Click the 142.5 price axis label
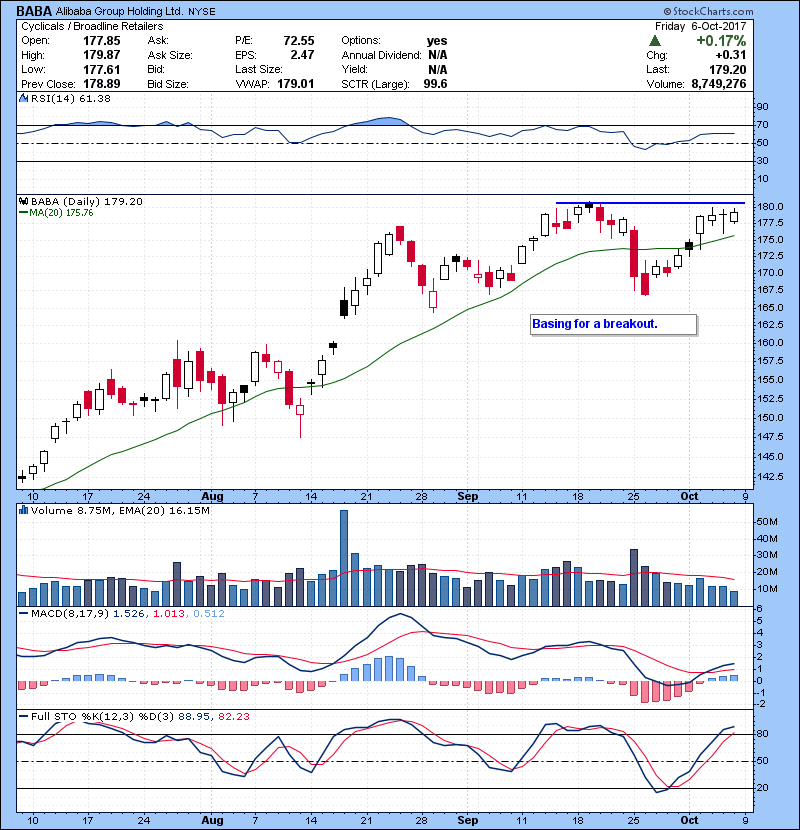Image resolution: width=800 pixels, height=830 pixels. [770, 476]
